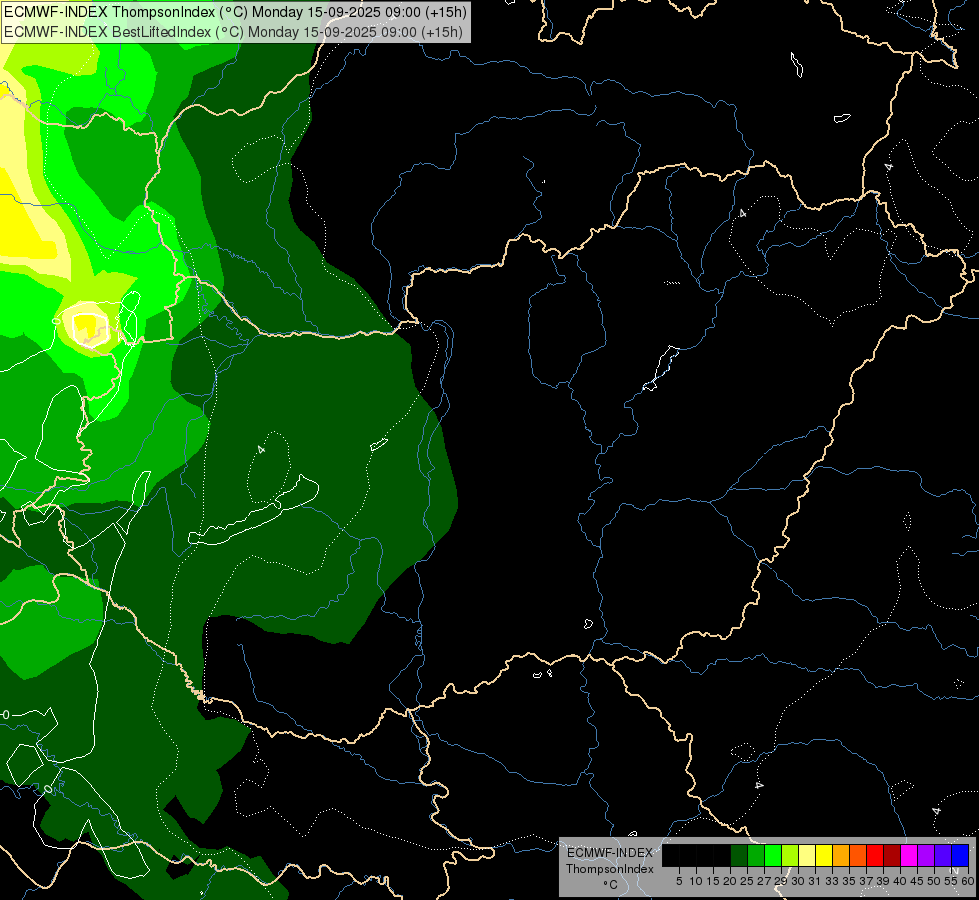Click the legend tick value 33
979x900 pixels.
pyautogui.click(x=832, y=881)
